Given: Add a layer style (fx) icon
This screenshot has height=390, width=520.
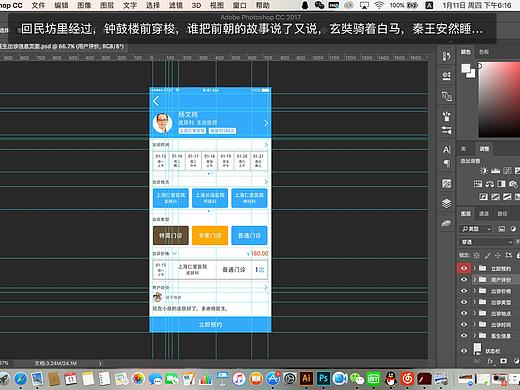Looking at the screenshot, I should (490, 361).
